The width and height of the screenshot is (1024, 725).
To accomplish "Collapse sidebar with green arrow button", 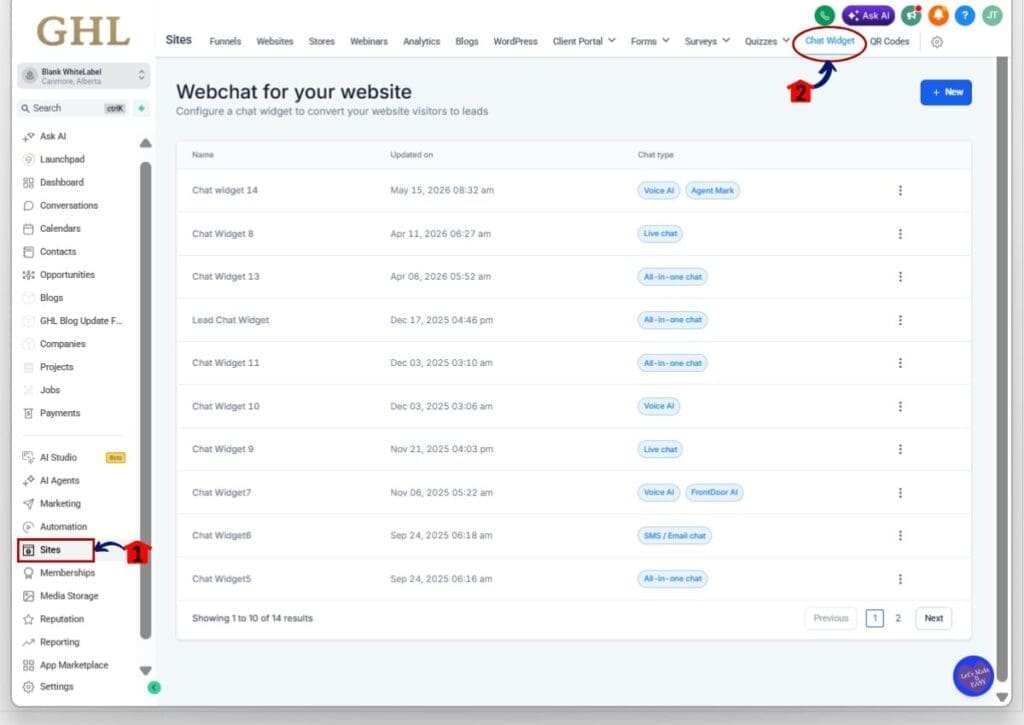I will point(154,687).
